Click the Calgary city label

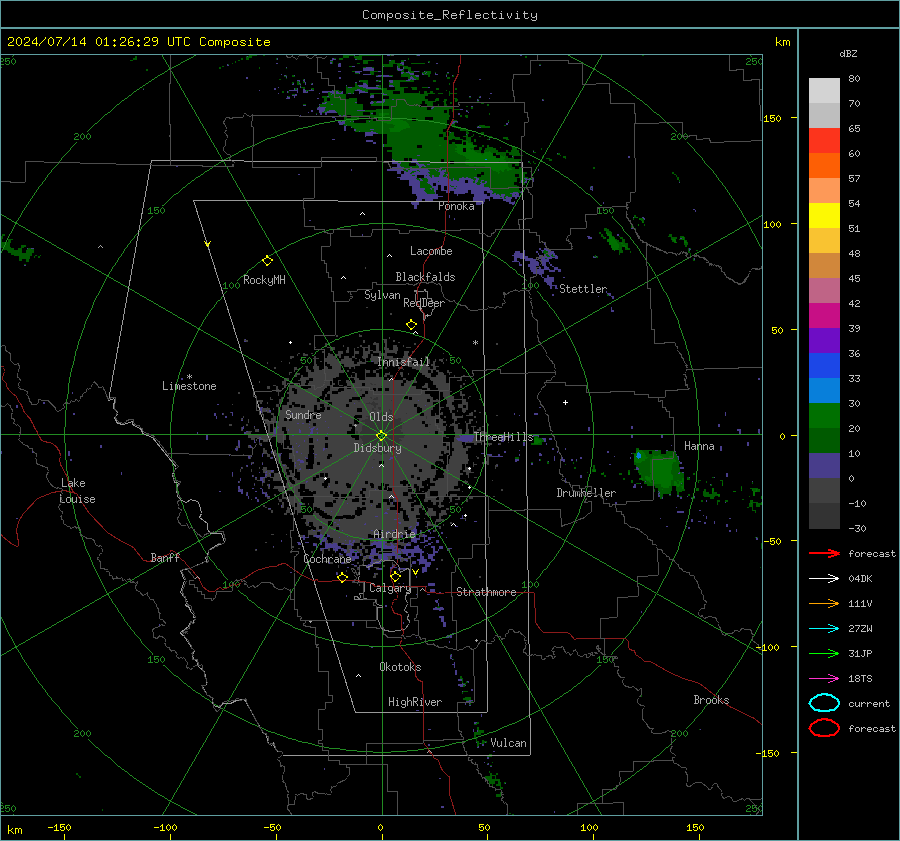click(x=390, y=588)
